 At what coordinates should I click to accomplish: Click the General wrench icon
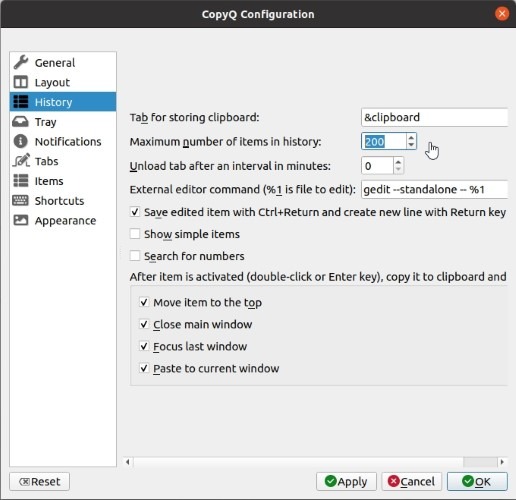point(21,62)
